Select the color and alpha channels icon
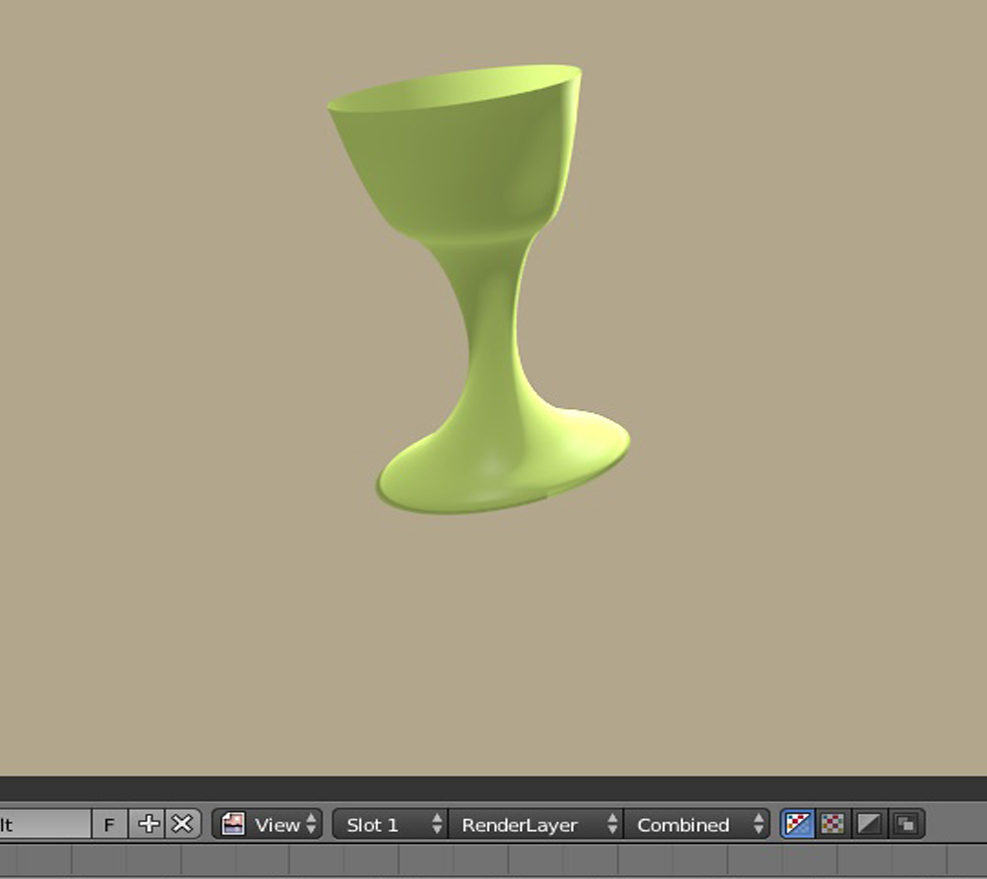Image resolution: width=987 pixels, height=879 pixels. click(x=798, y=824)
